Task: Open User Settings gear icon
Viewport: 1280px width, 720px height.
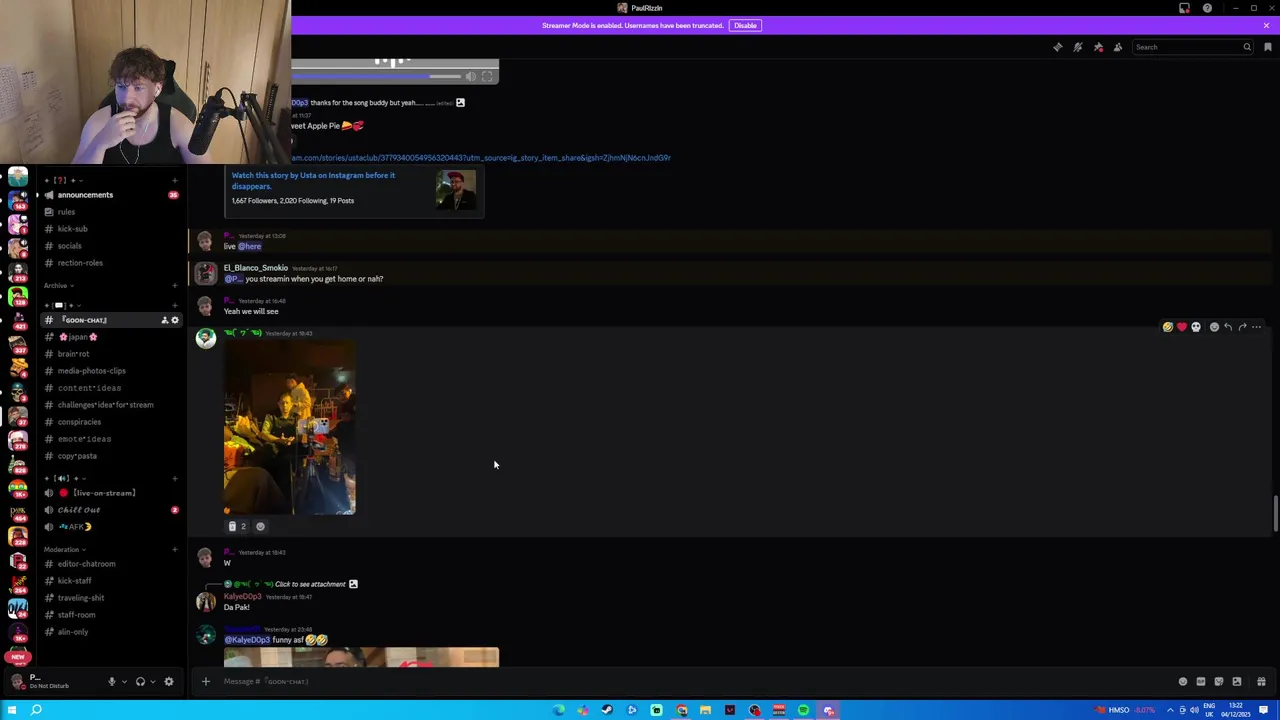Action: pyautogui.click(x=168, y=681)
